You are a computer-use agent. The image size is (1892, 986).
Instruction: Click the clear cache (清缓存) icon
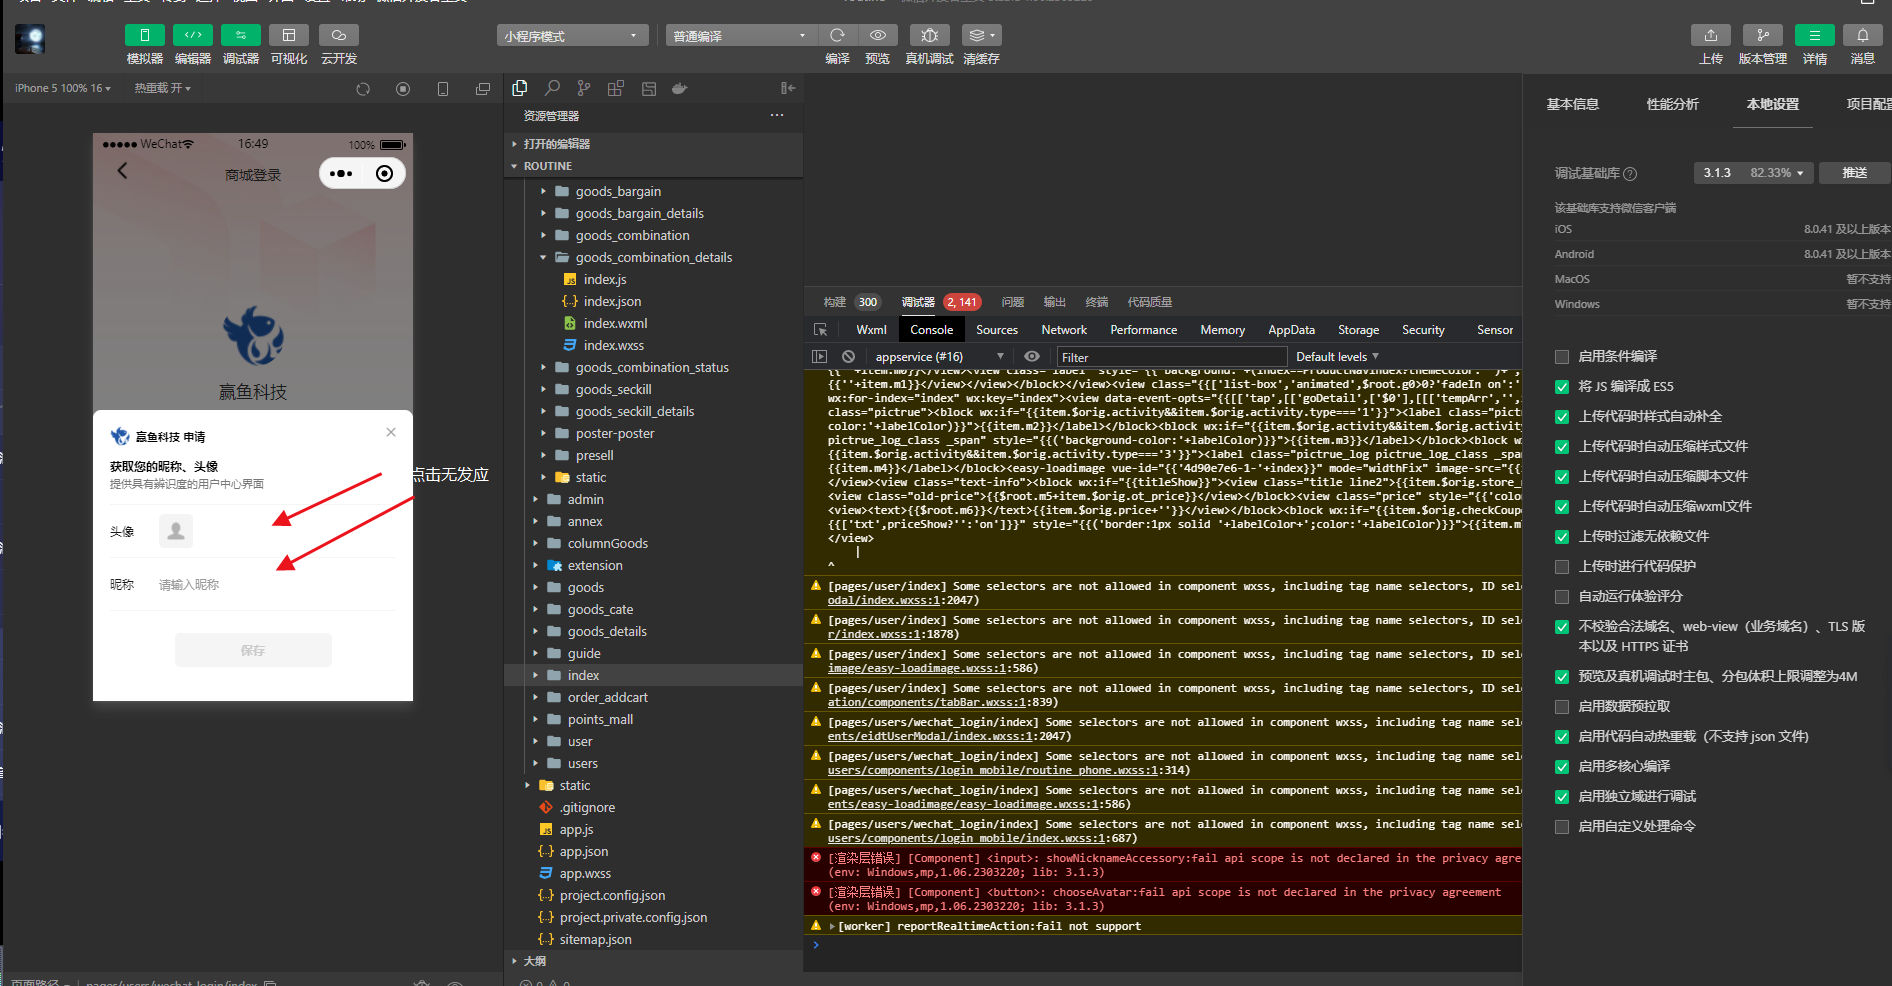(981, 35)
